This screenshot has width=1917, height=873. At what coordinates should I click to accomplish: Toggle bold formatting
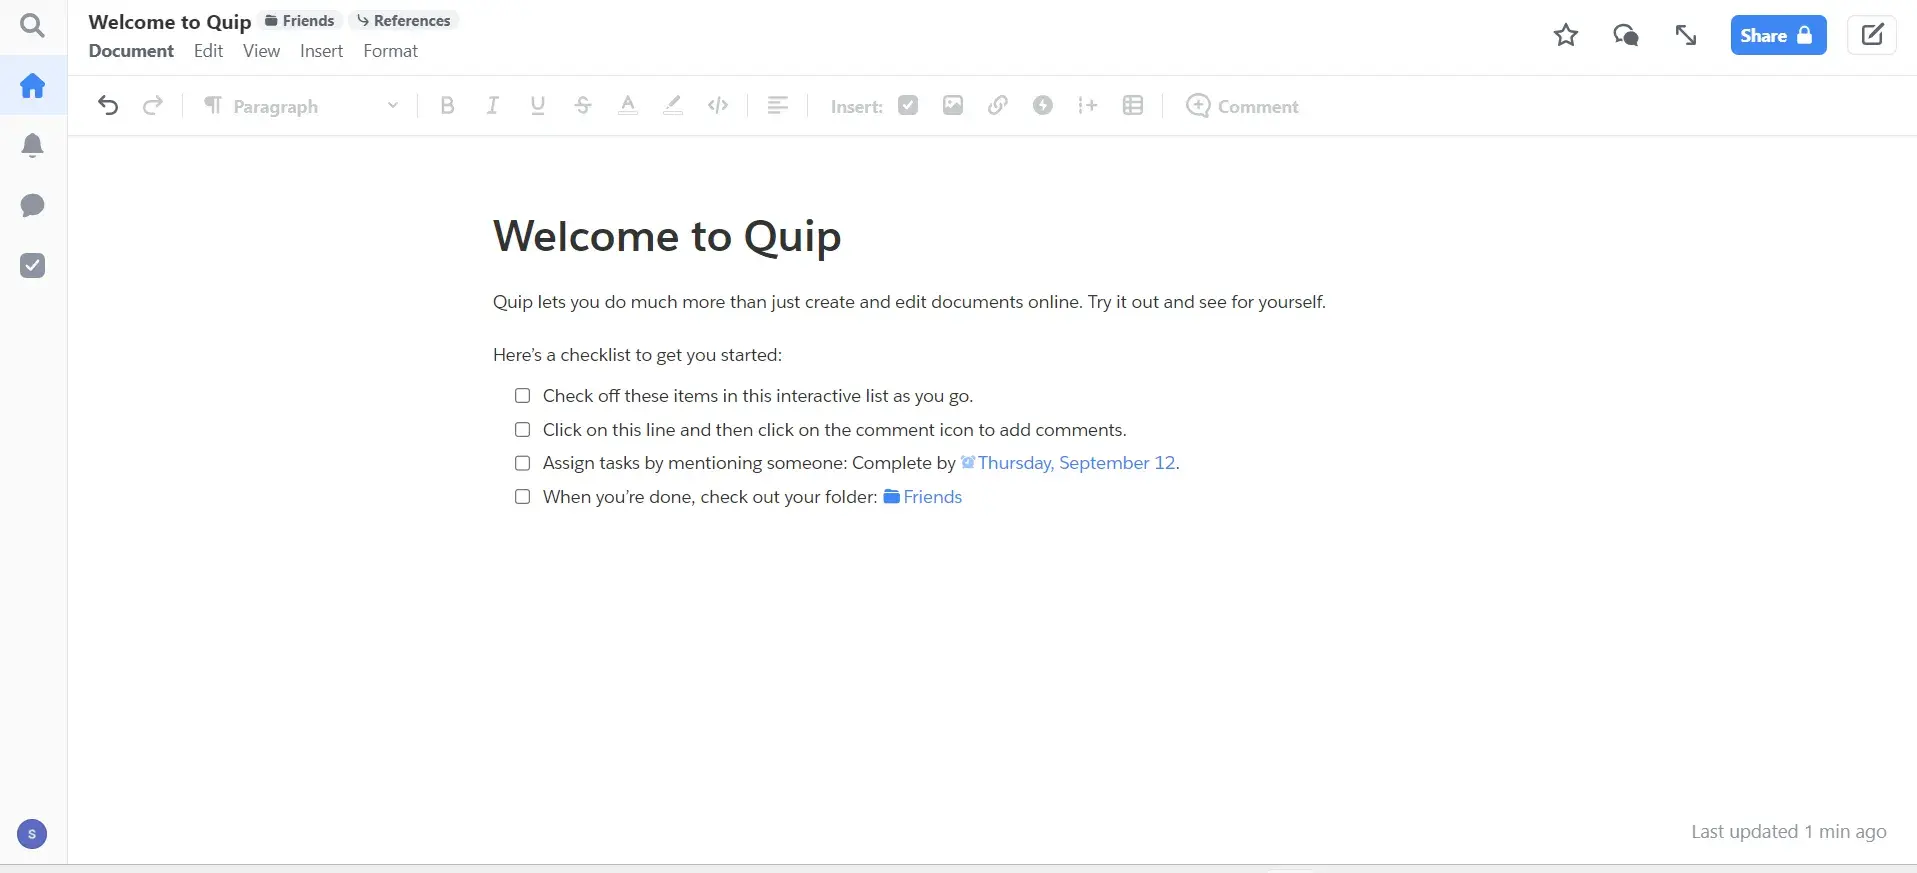click(447, 106)
